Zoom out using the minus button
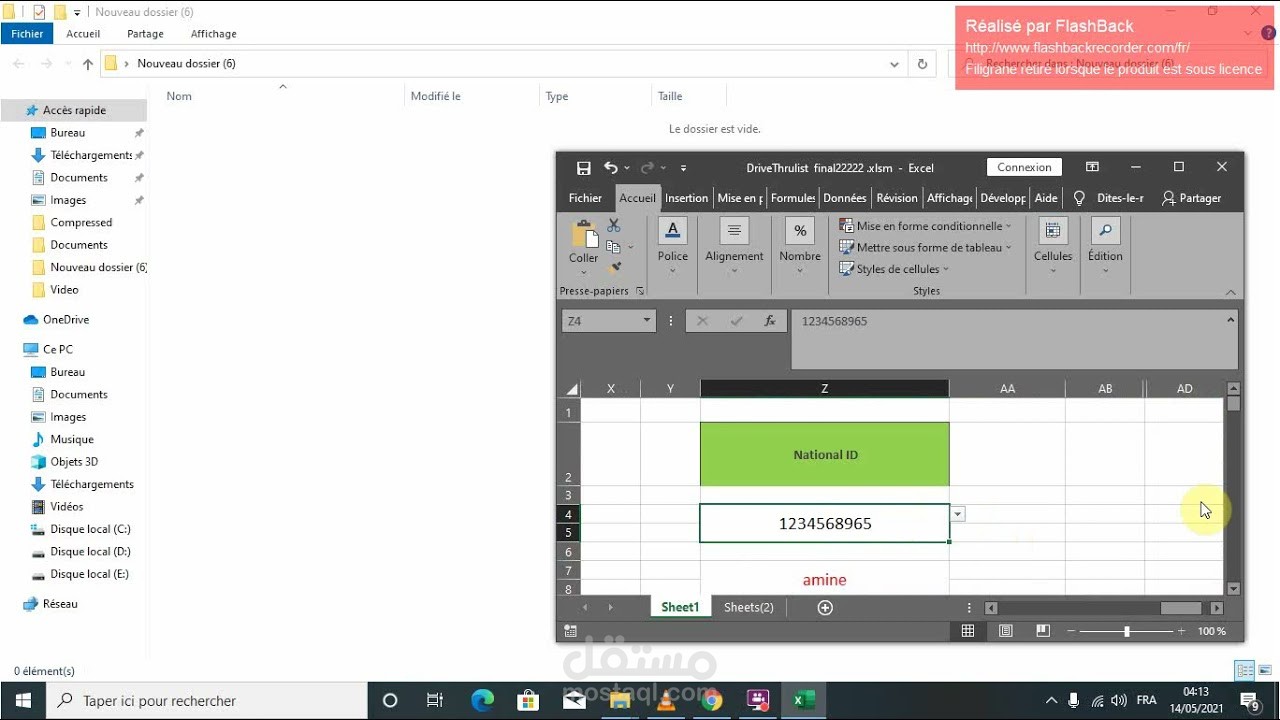 pos(1071,631)
